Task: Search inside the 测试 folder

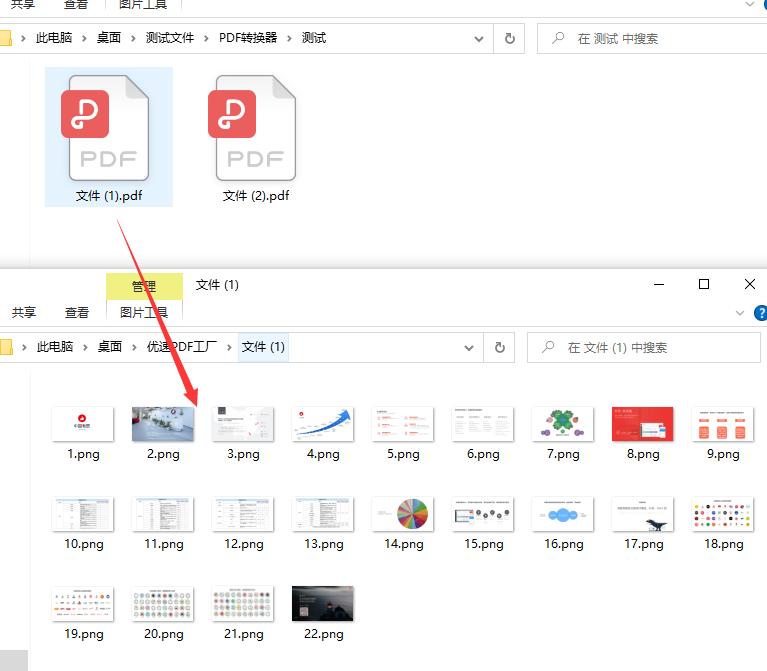Action: tap(652, 38)
